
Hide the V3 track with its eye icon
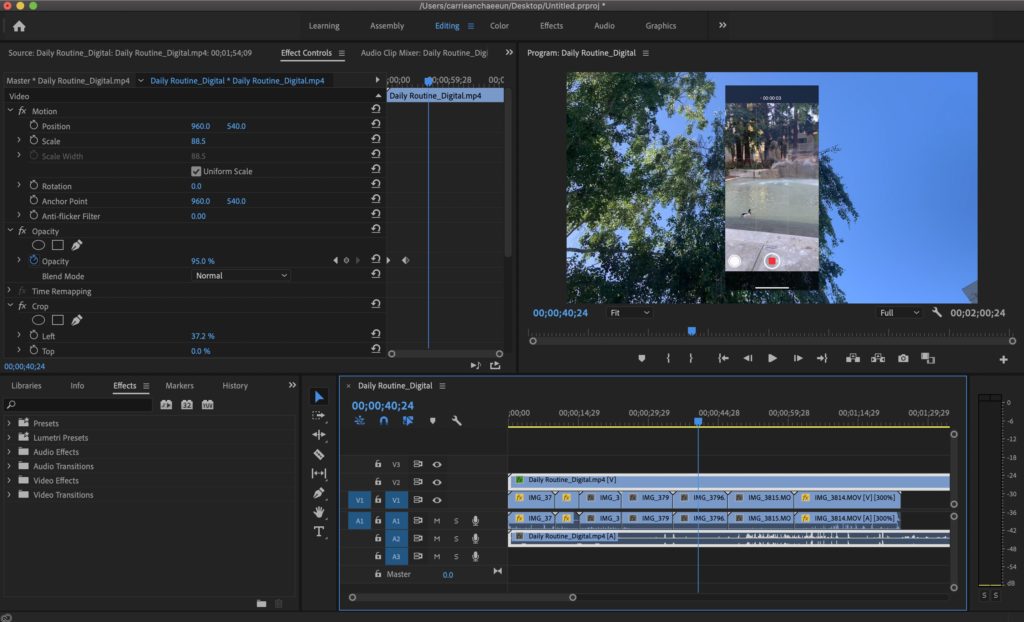click(437, 465)
